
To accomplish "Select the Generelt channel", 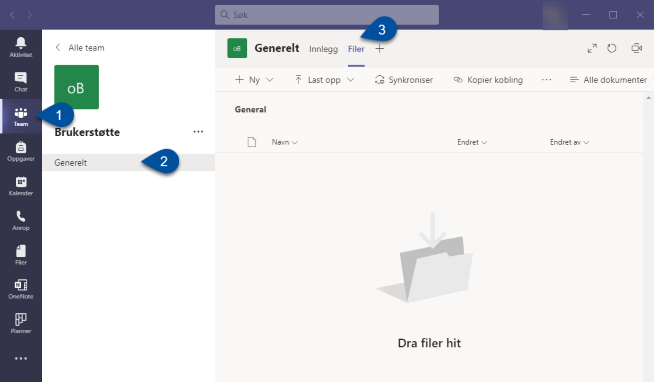I will coord(128,163).
